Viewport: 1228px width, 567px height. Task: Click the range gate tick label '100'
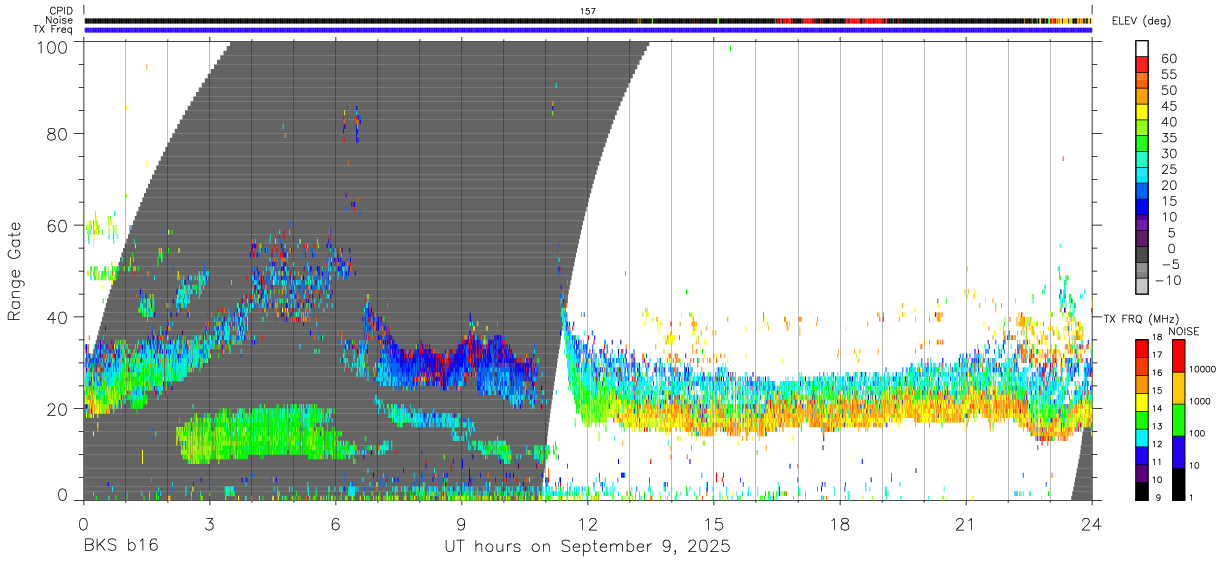pyautogui.click(x=52, y=46)
